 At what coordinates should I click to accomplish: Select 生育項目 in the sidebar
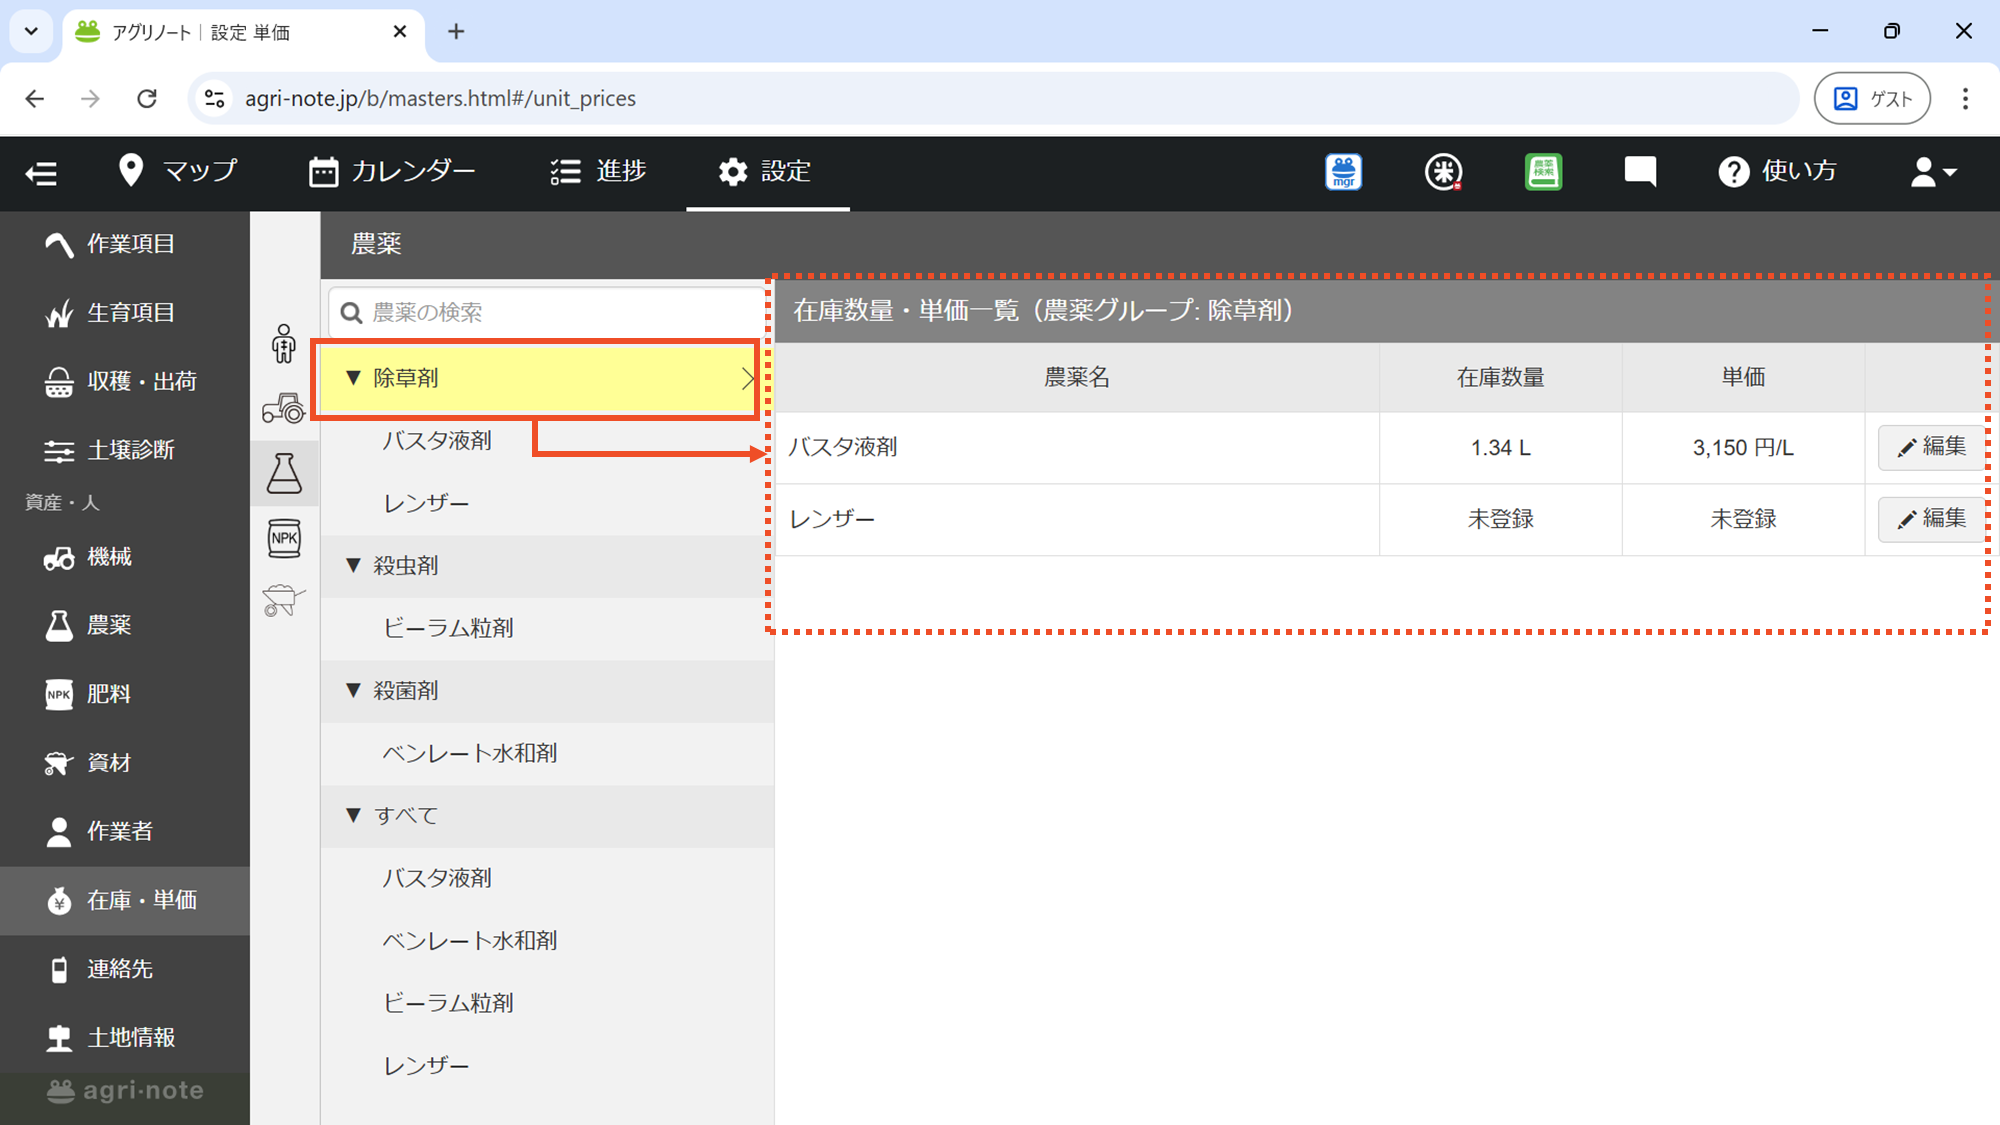(125, 313)
